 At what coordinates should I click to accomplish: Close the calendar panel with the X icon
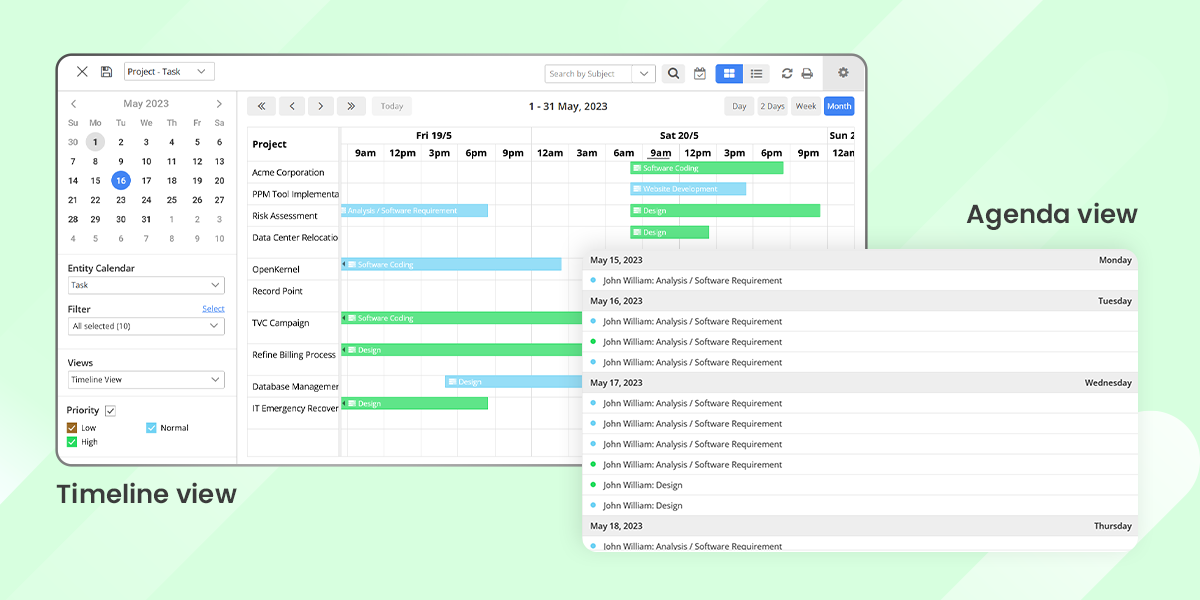coord(82,72)
